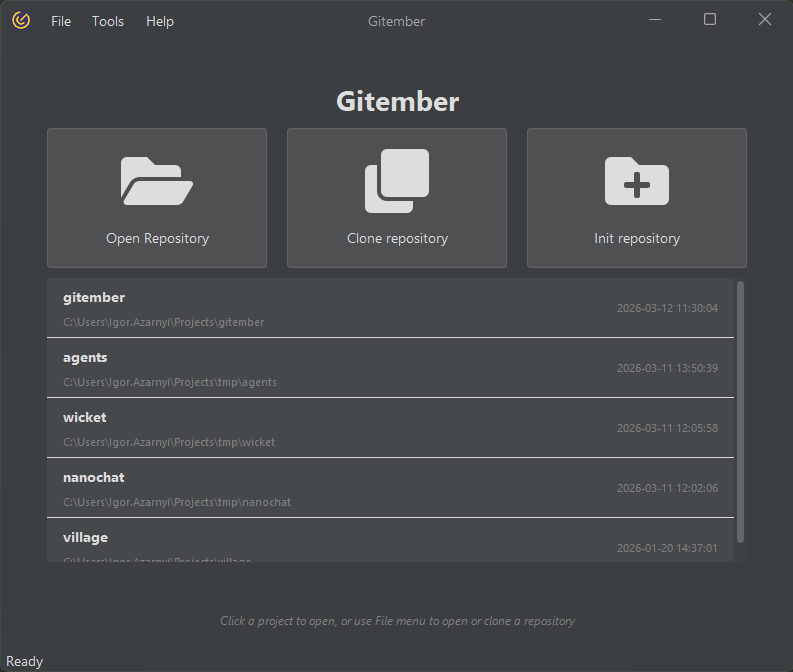
Task: Minimize the Gitember window
Action: pyautogui.click(x=655, y=19)
